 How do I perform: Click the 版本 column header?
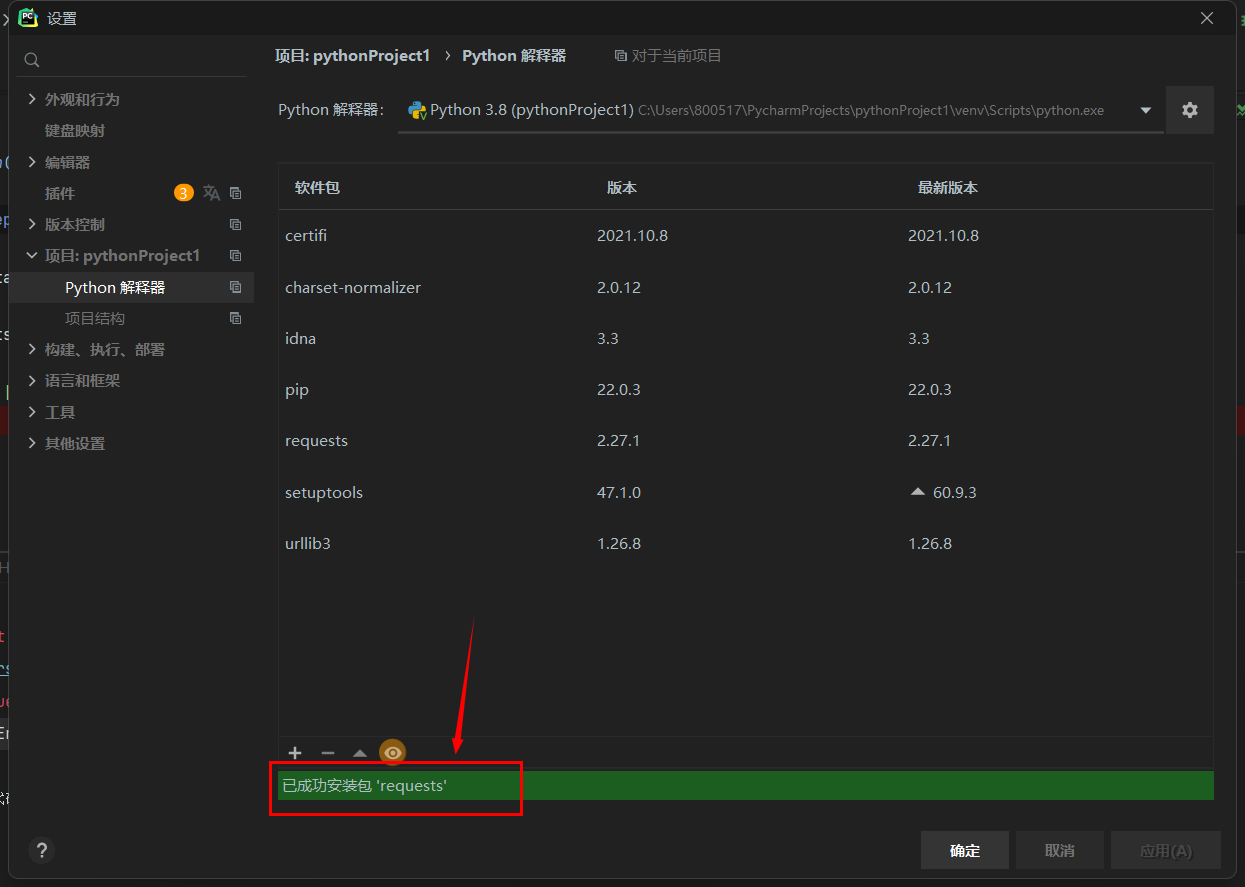[622, 187]
